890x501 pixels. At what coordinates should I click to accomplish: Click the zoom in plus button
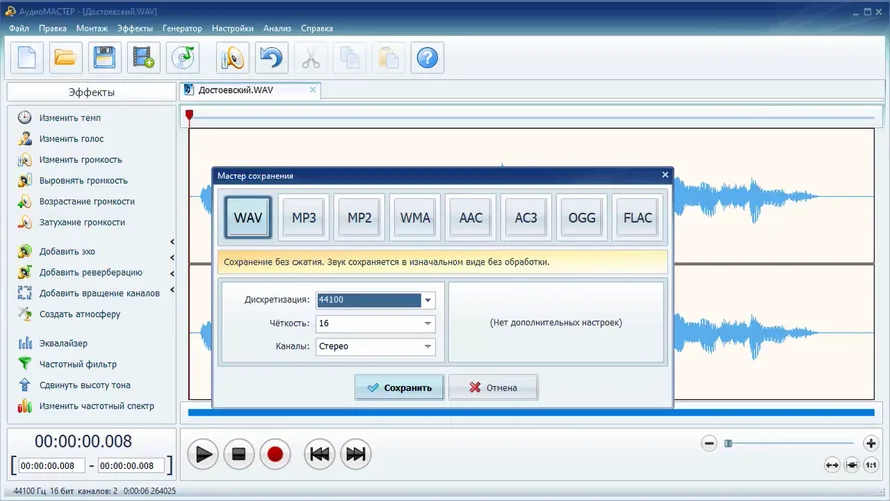point(871,443)
